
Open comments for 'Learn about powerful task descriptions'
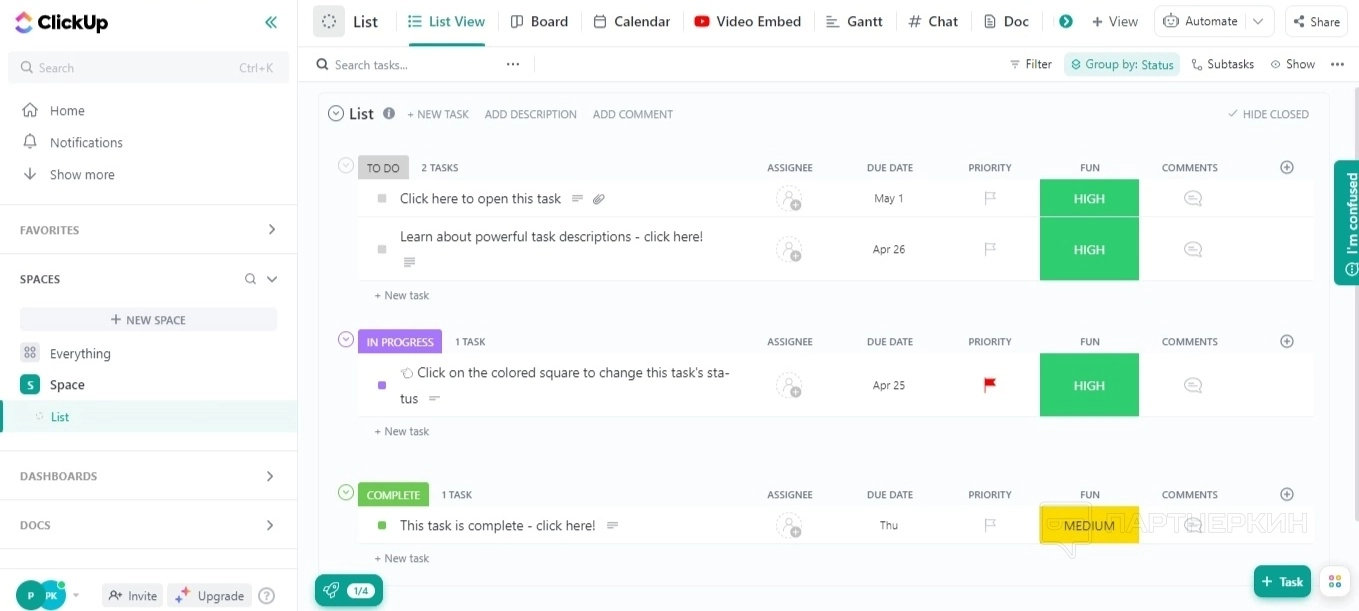[1192, 249]
